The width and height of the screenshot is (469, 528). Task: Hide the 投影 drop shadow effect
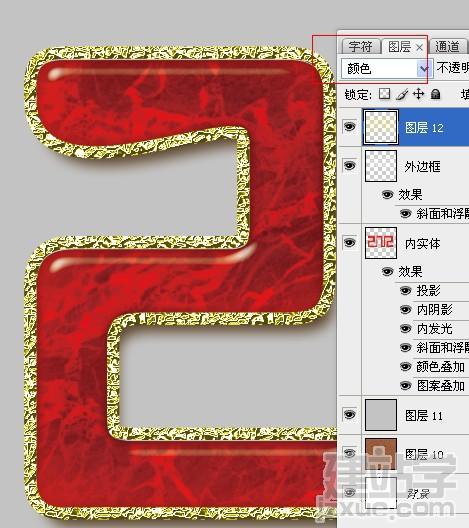click(x=406, y=290)
